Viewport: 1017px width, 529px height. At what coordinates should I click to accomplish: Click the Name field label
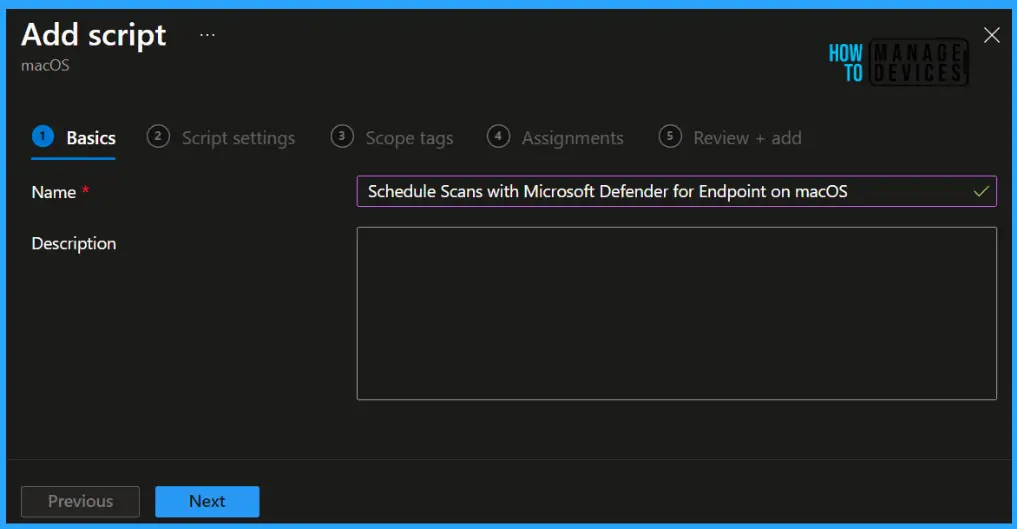point(54,193)
